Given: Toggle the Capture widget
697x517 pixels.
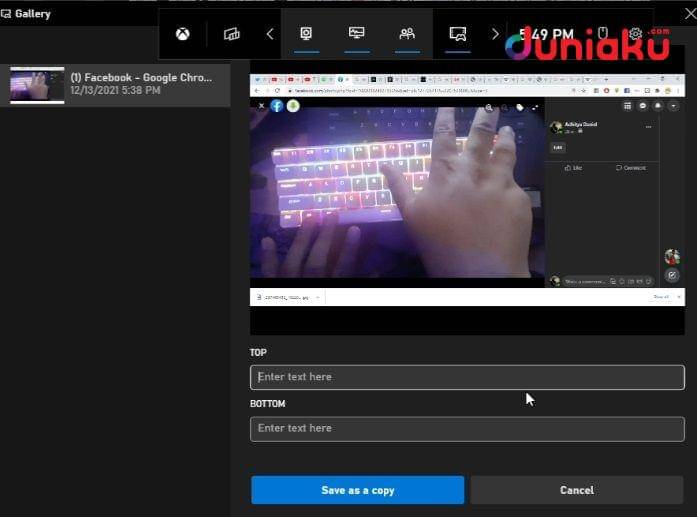Looking at the screenshot, I should [307, 34].
